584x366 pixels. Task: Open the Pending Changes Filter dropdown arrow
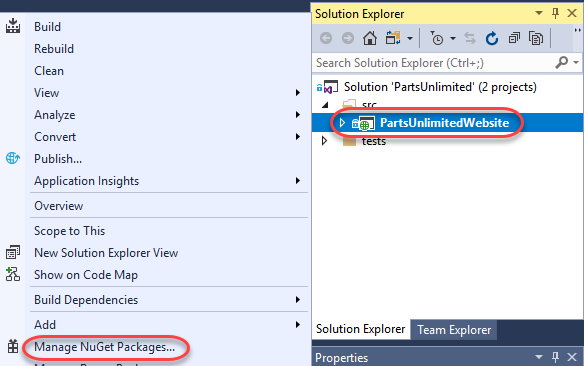[x=453, y=38]
